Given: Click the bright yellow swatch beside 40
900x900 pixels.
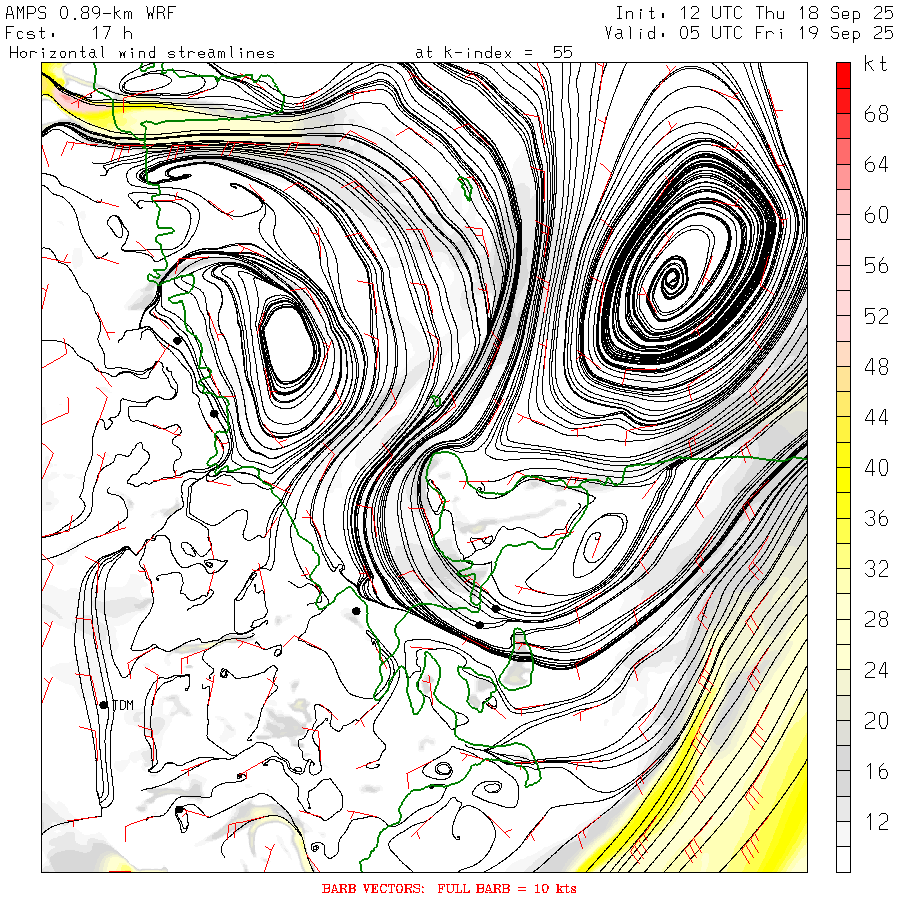Looking at the screenshot, I should pos(843,467).
